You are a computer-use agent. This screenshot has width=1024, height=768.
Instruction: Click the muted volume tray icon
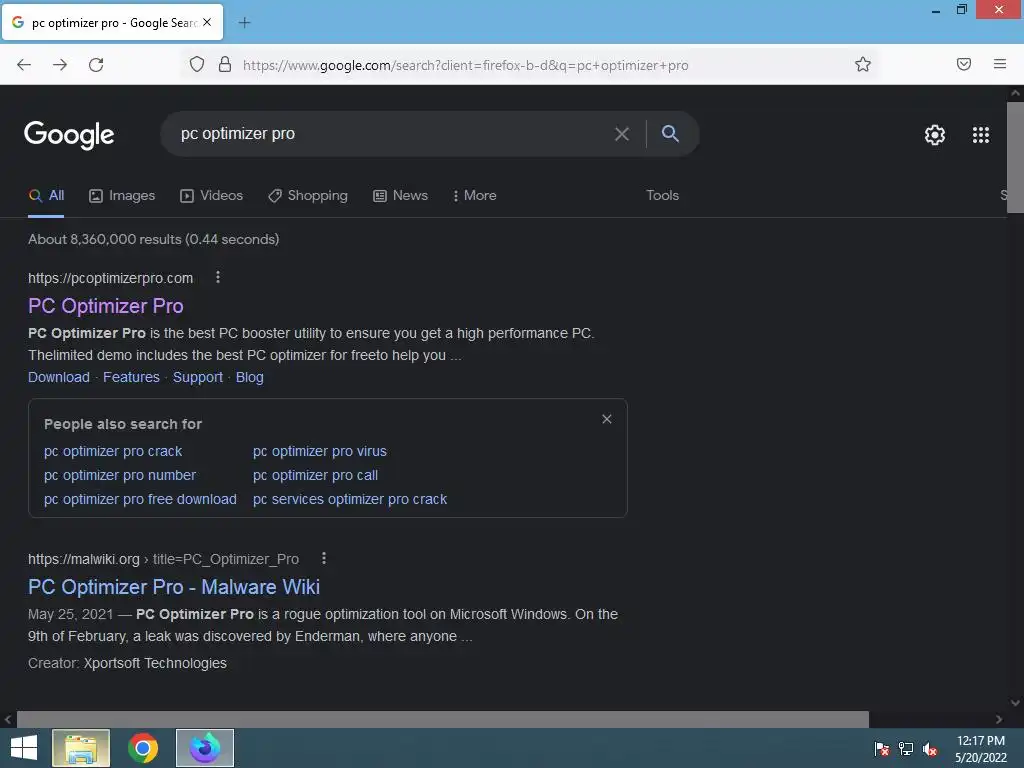(x=930, y=749)
